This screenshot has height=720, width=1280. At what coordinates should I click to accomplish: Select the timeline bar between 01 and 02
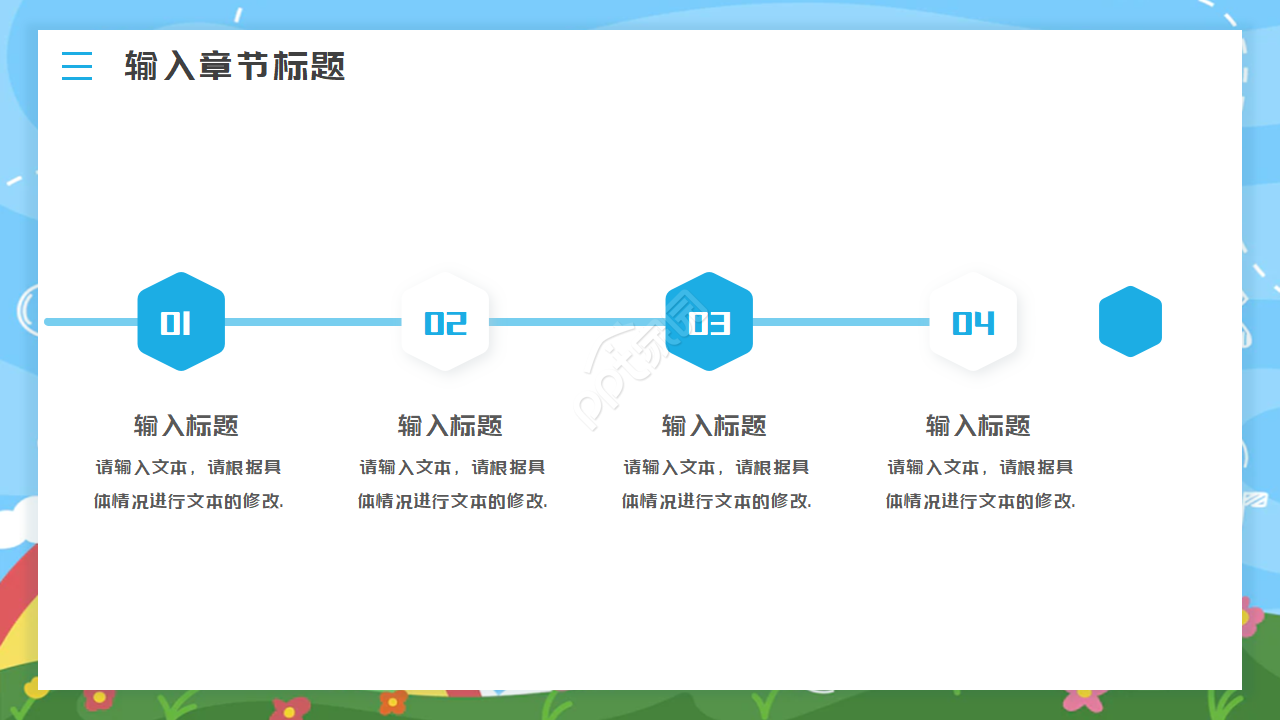(312, 322)
